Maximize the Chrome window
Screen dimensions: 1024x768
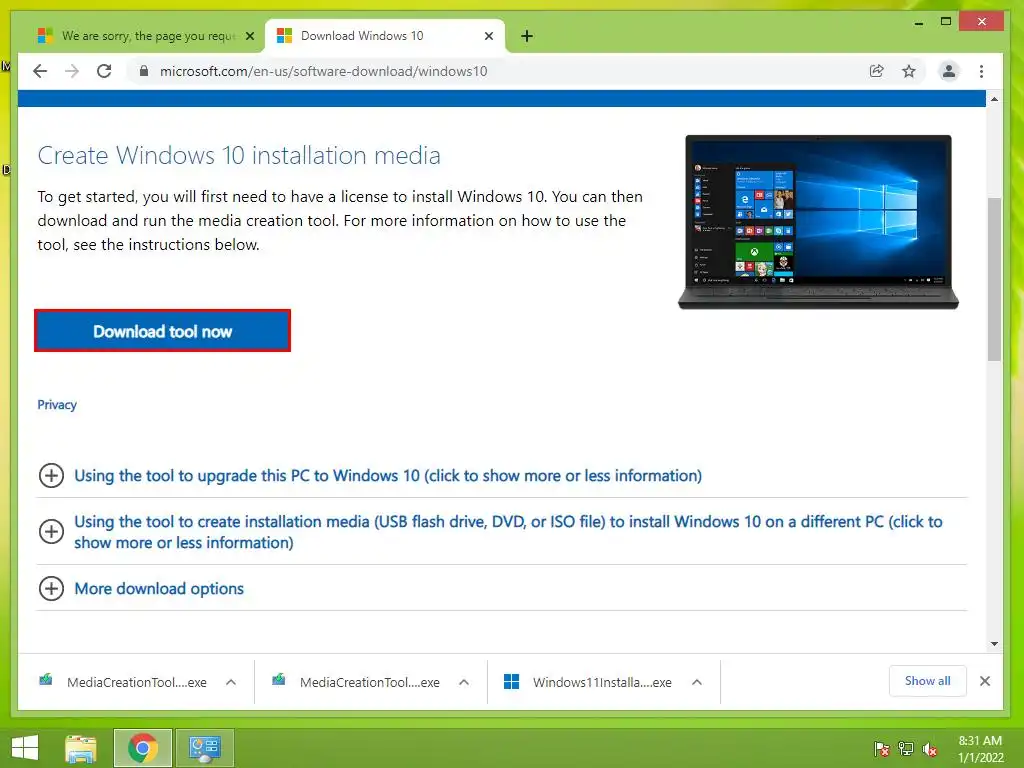(946, 22)
